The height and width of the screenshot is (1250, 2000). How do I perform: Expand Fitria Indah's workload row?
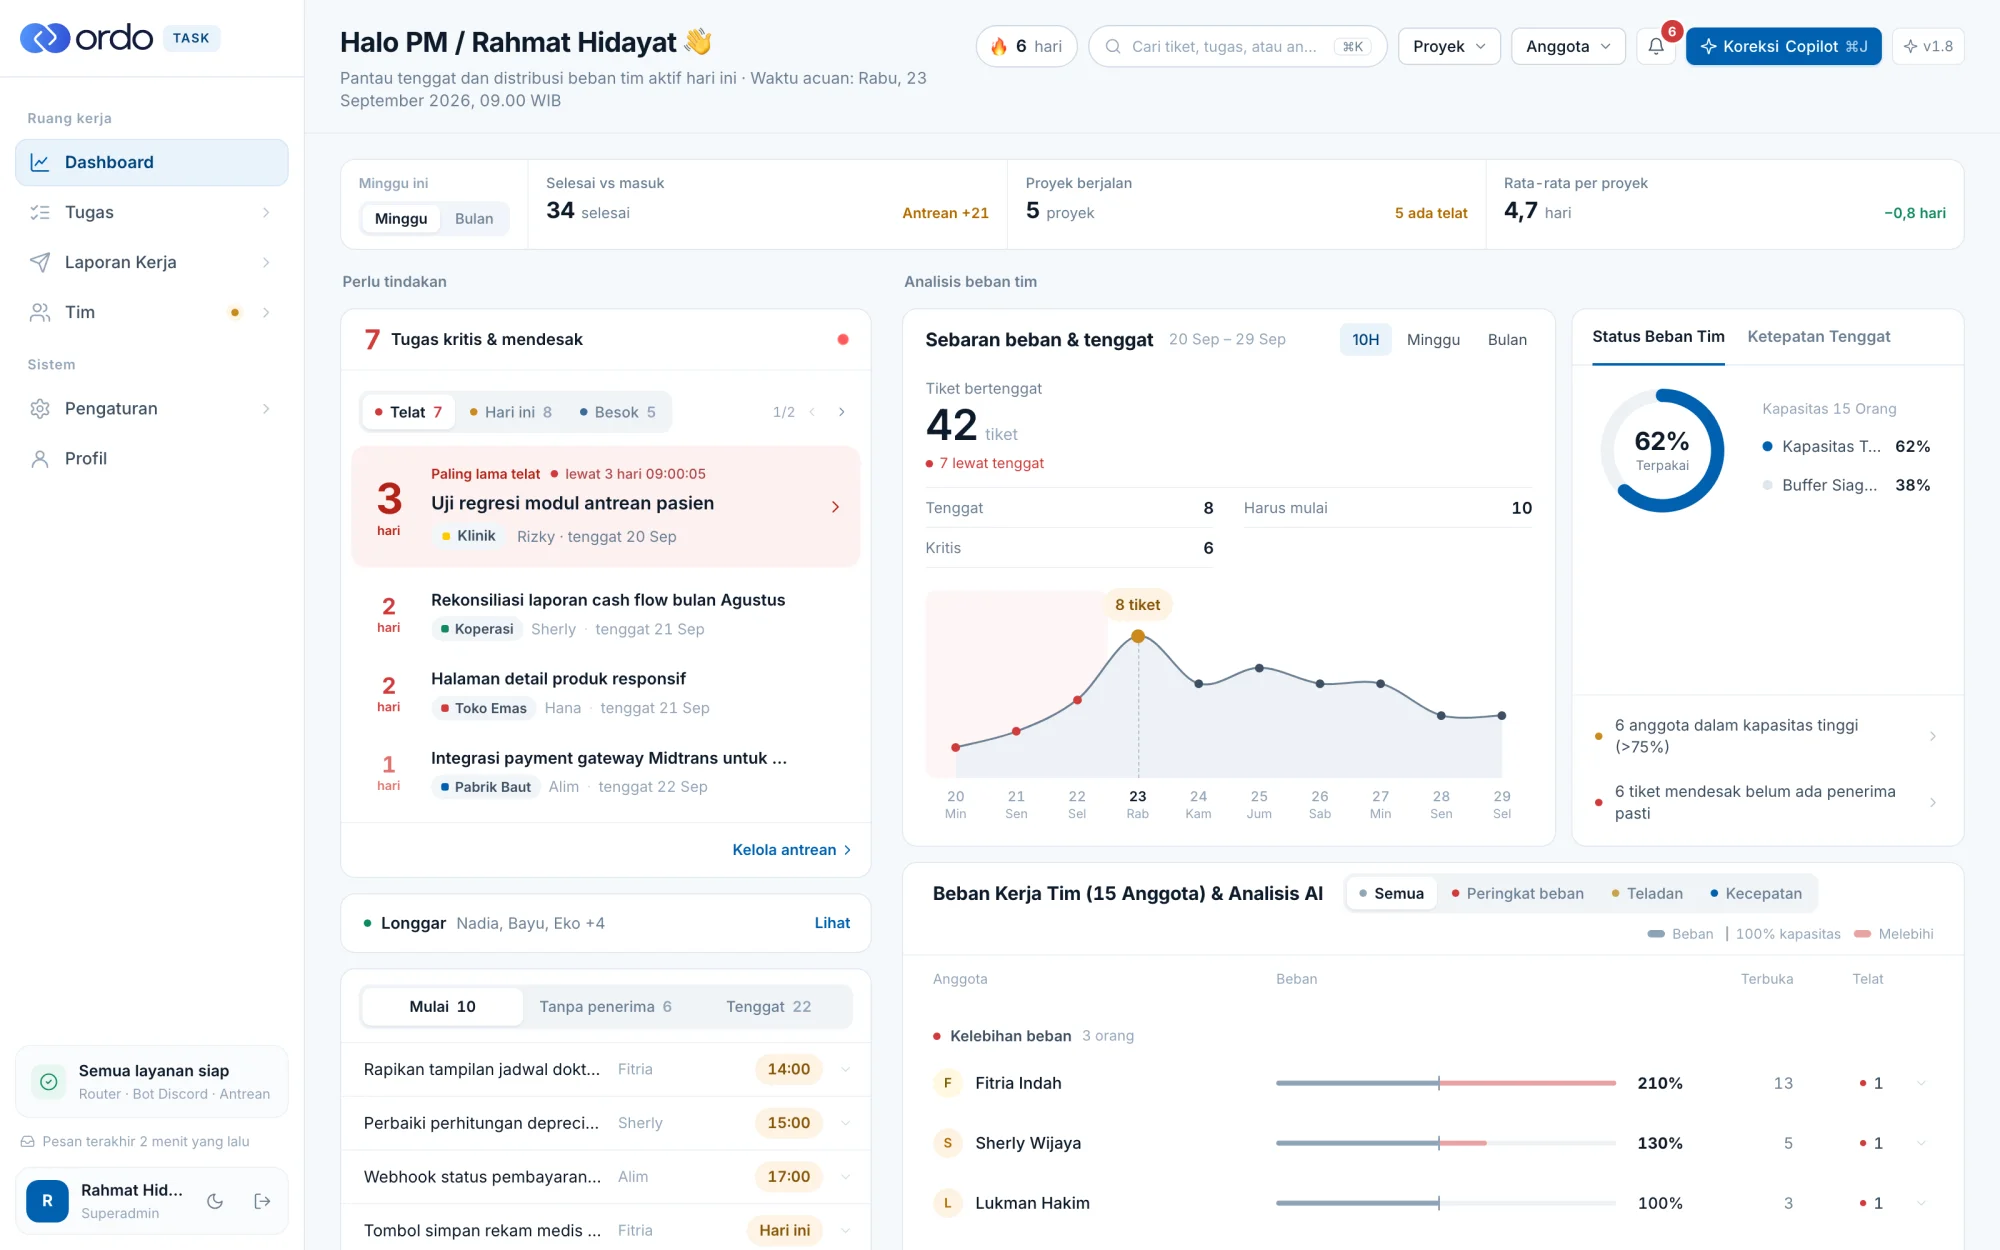1921,1083
